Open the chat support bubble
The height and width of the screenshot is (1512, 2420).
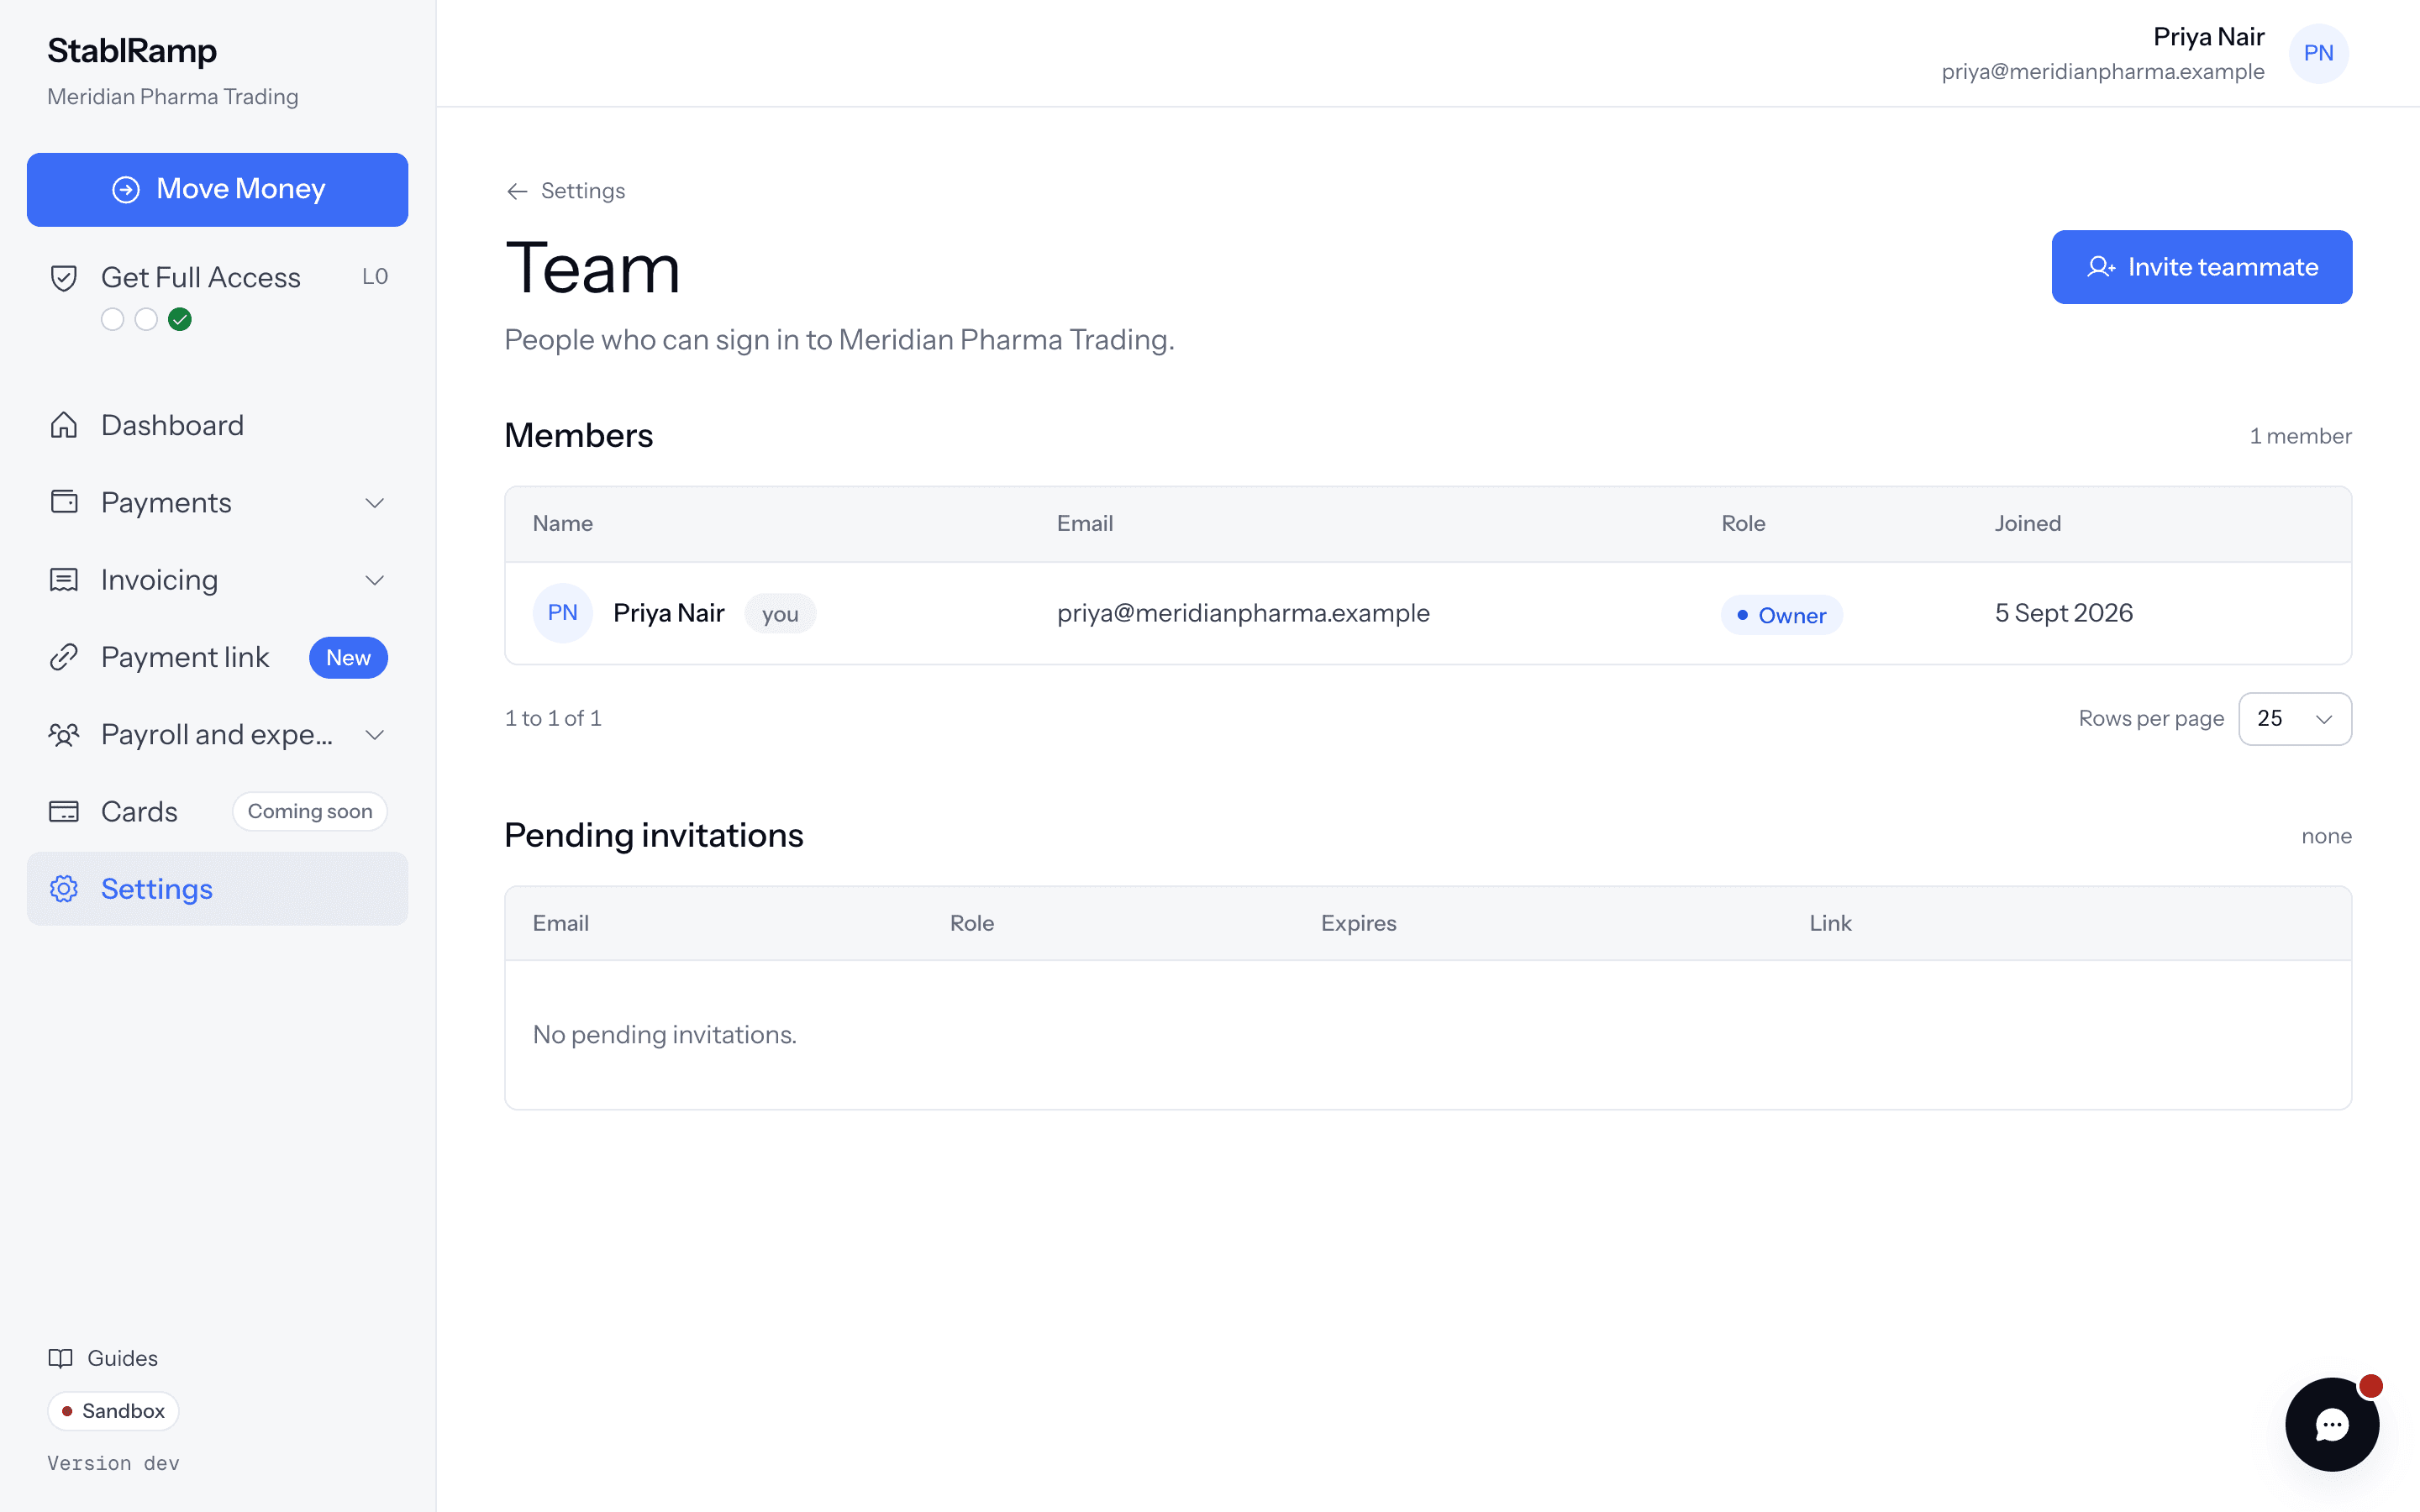2332,1424
